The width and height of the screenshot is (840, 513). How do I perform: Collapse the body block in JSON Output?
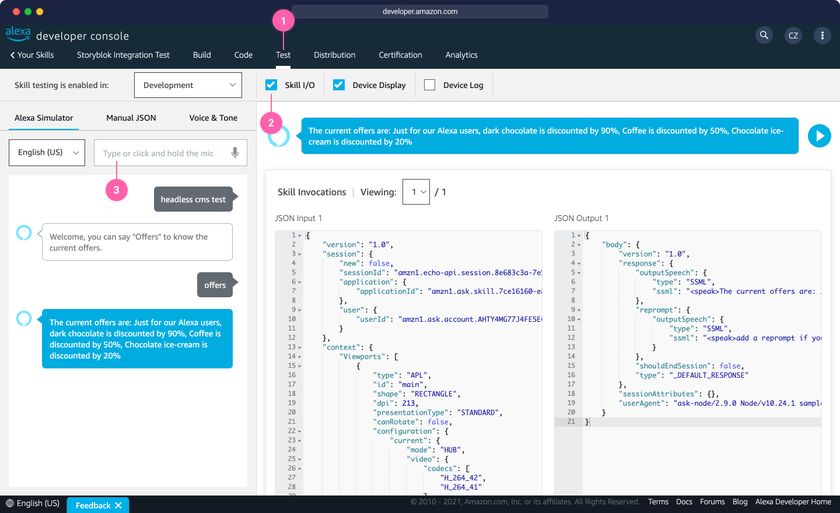pyautogui.click(x=579, y=244)
